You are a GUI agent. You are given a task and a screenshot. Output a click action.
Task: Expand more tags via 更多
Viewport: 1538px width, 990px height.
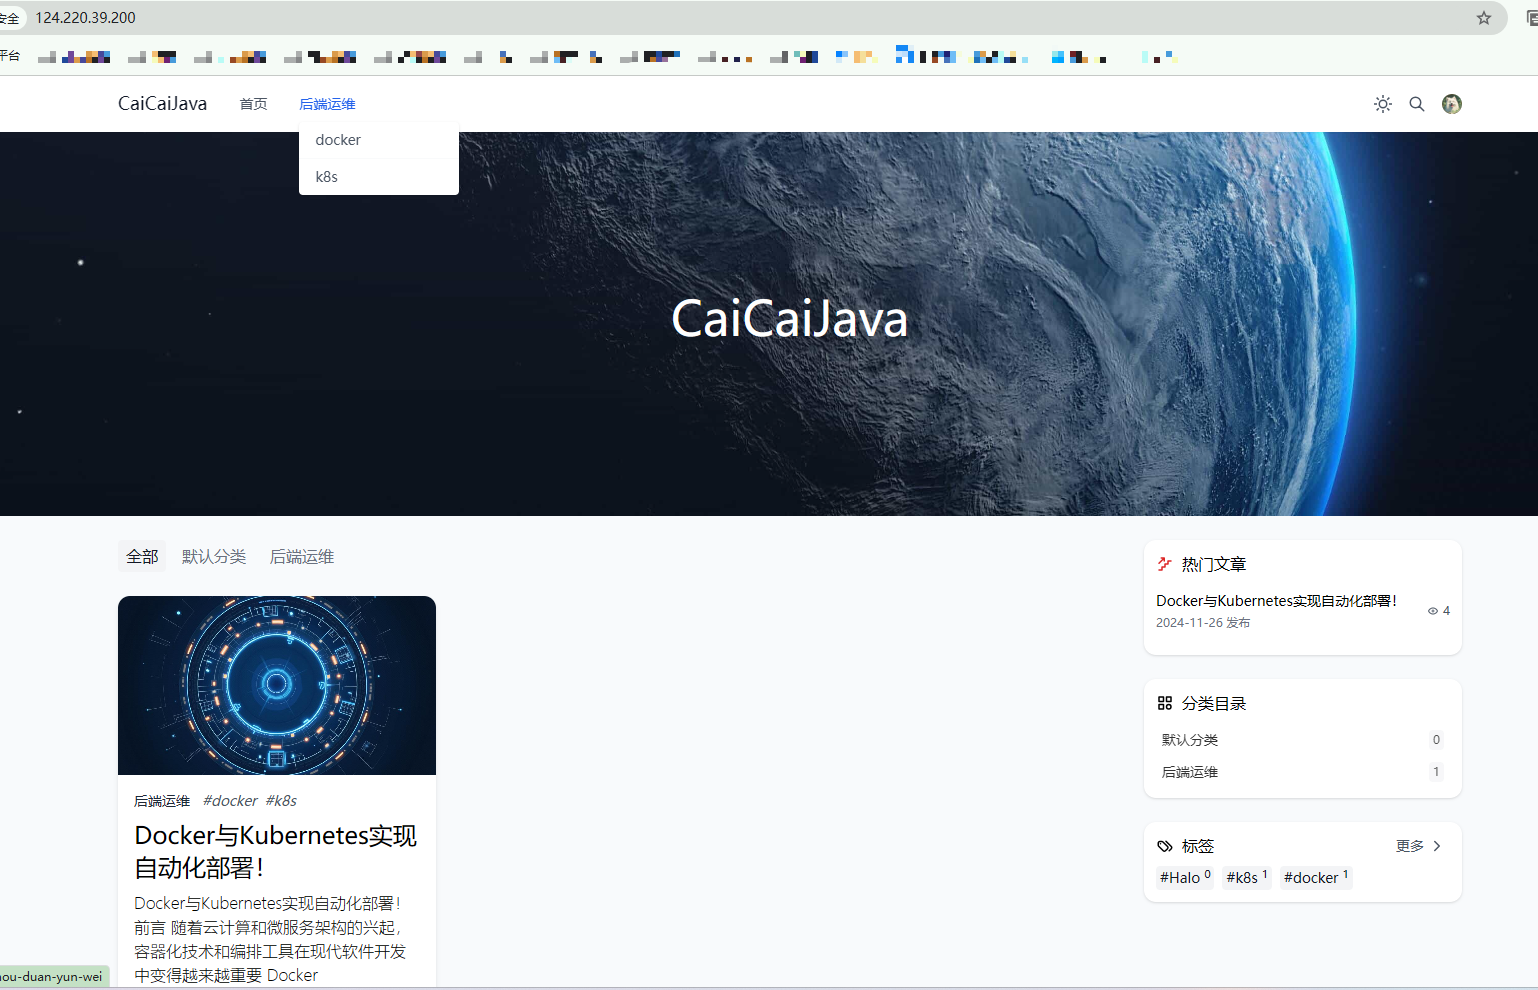pos(1419,846)
